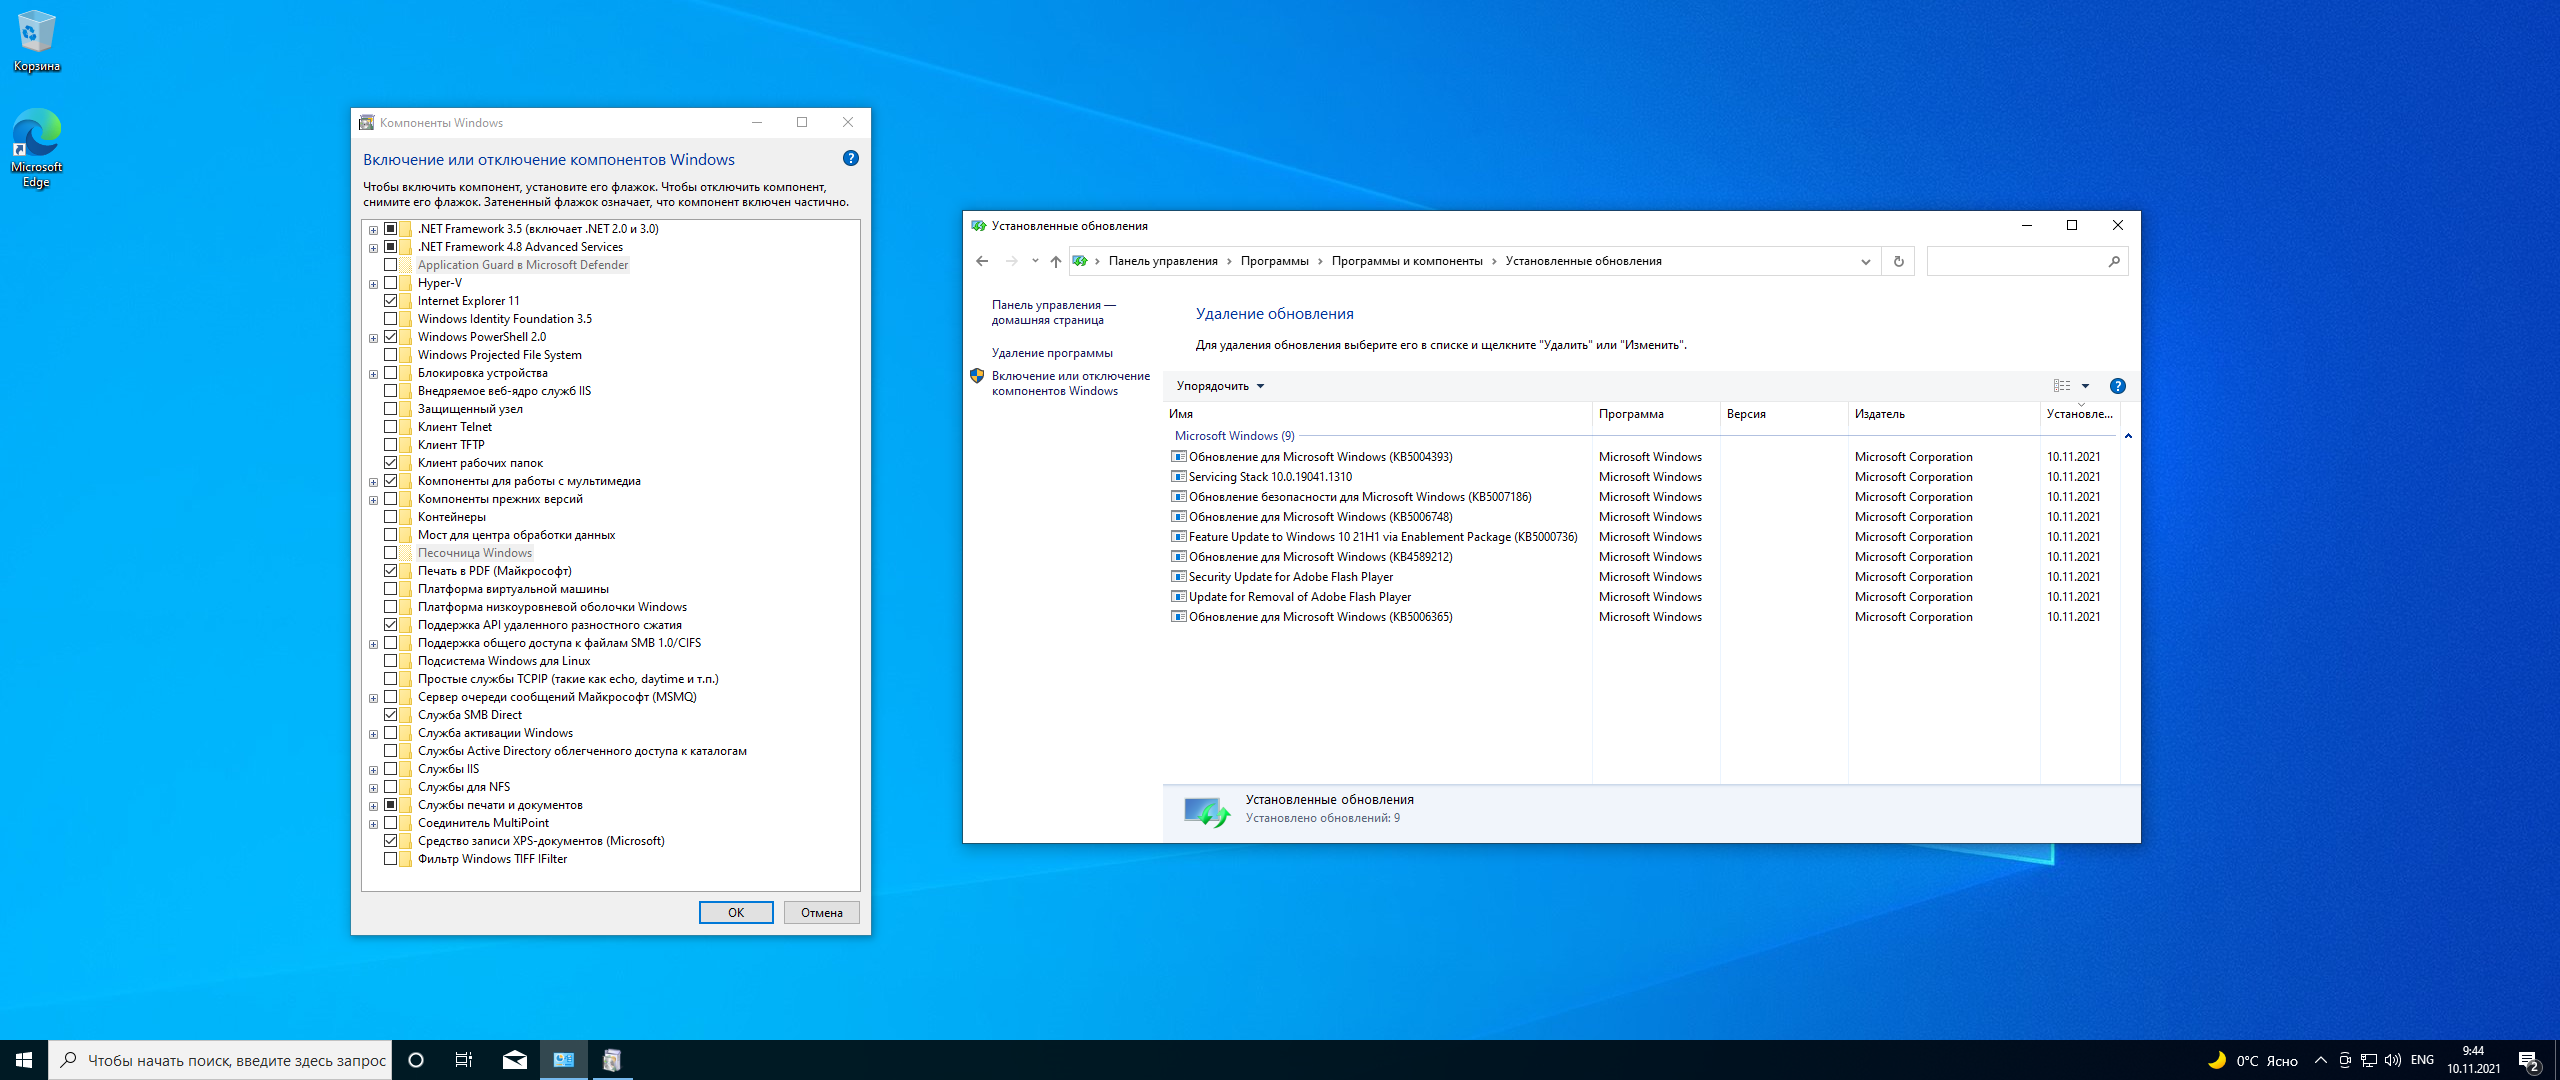
Task: Click the help icon in Компоненты Windows dialog
Action: click(x=851, y=158)
